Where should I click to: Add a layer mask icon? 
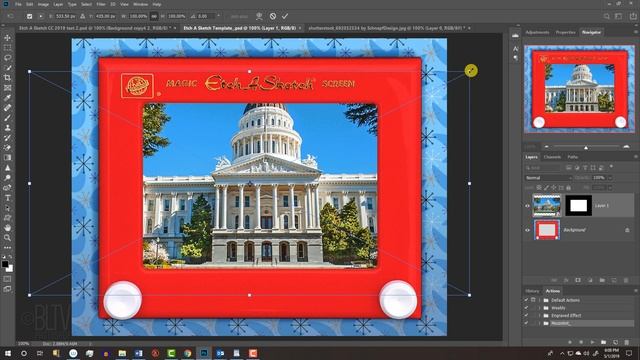[578, 280]
